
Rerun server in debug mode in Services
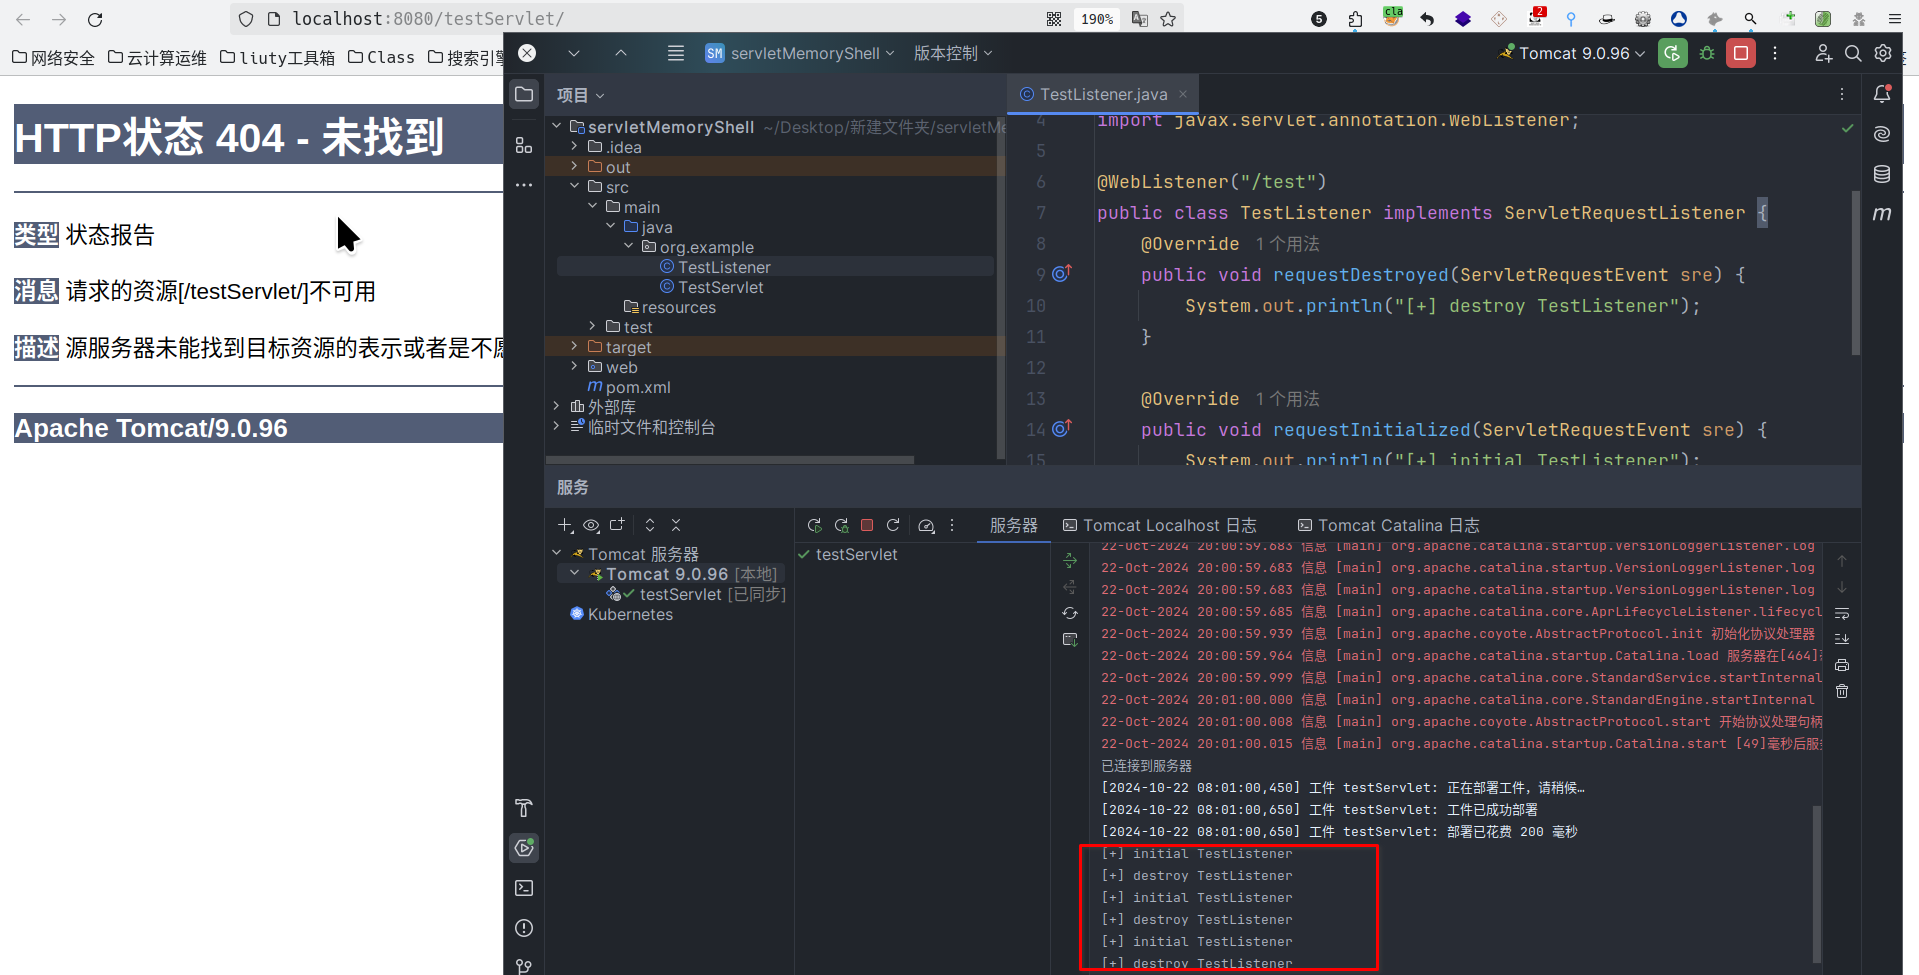(x=841, y=525)
